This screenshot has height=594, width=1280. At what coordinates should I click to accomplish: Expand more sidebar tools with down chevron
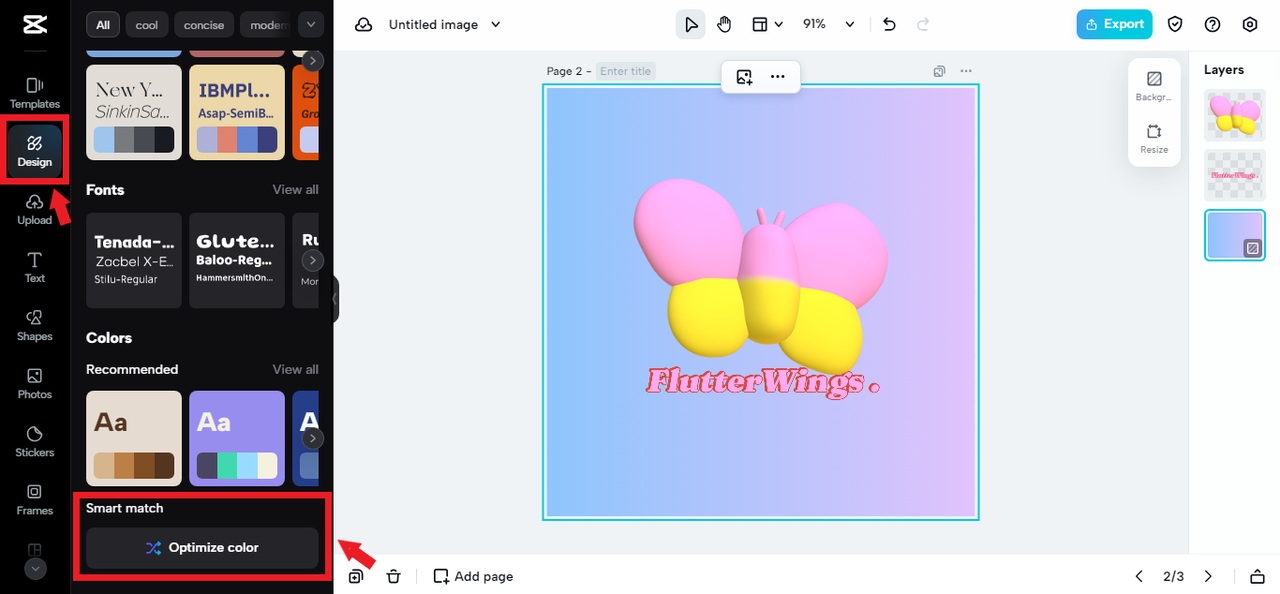[x=35, y=568]
